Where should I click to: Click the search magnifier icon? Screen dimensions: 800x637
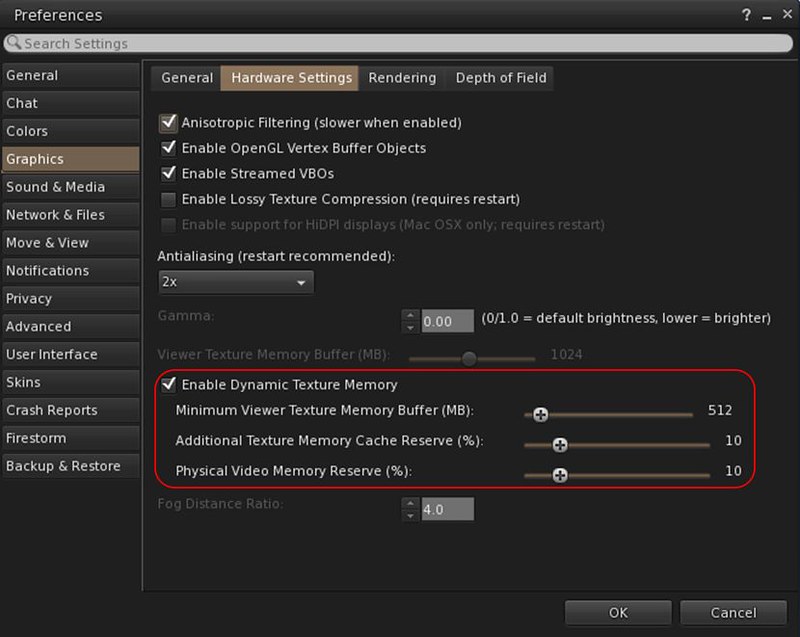(x=13, y=44)
